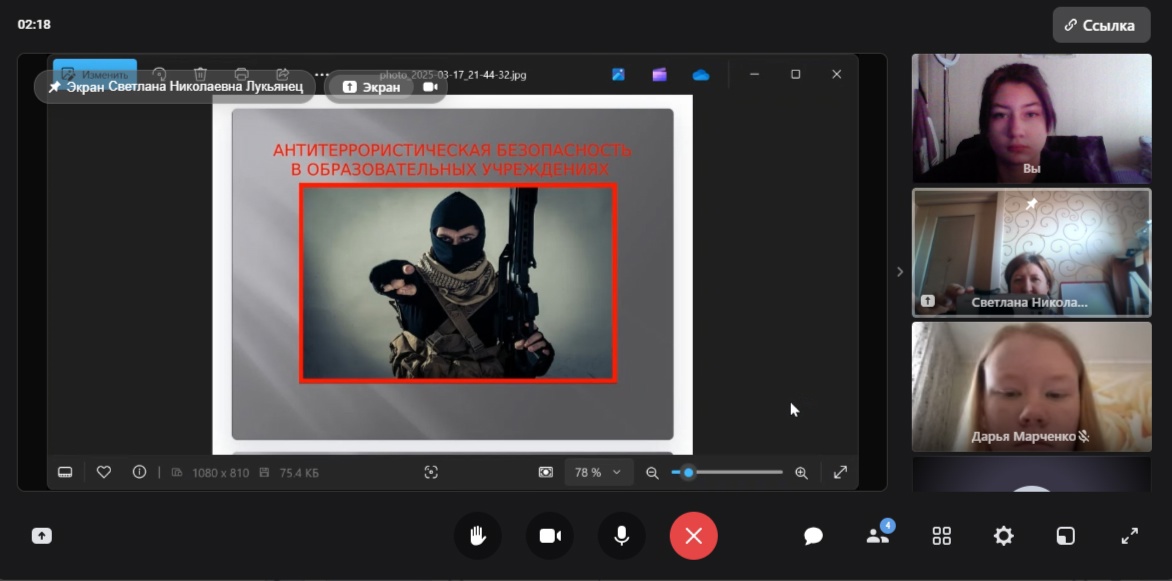Add the photo to favorites
Screen dimensions: 1172x581
[104, 473]
